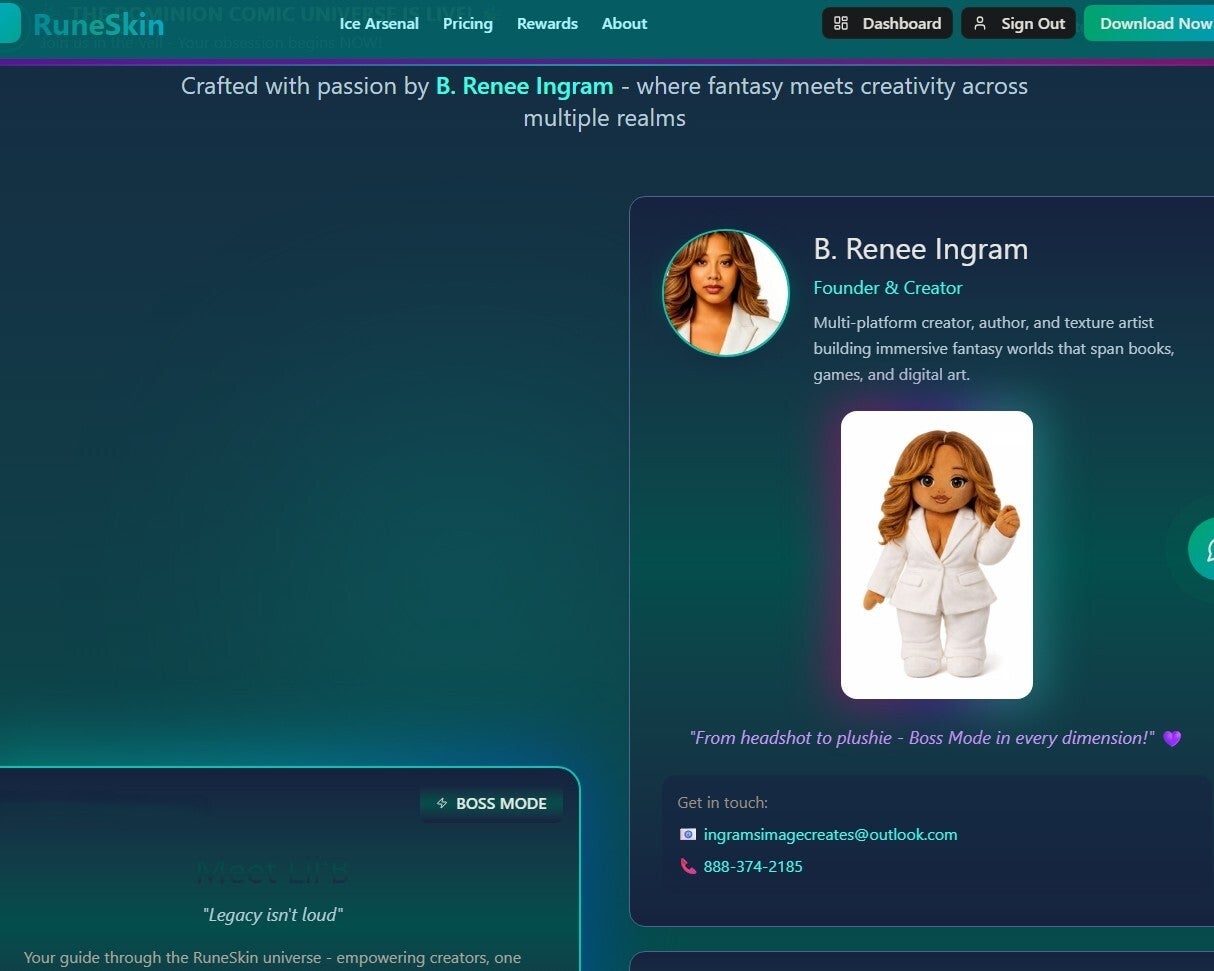
Task: Open the plushie doll image
Action: (x=937, y=555)
